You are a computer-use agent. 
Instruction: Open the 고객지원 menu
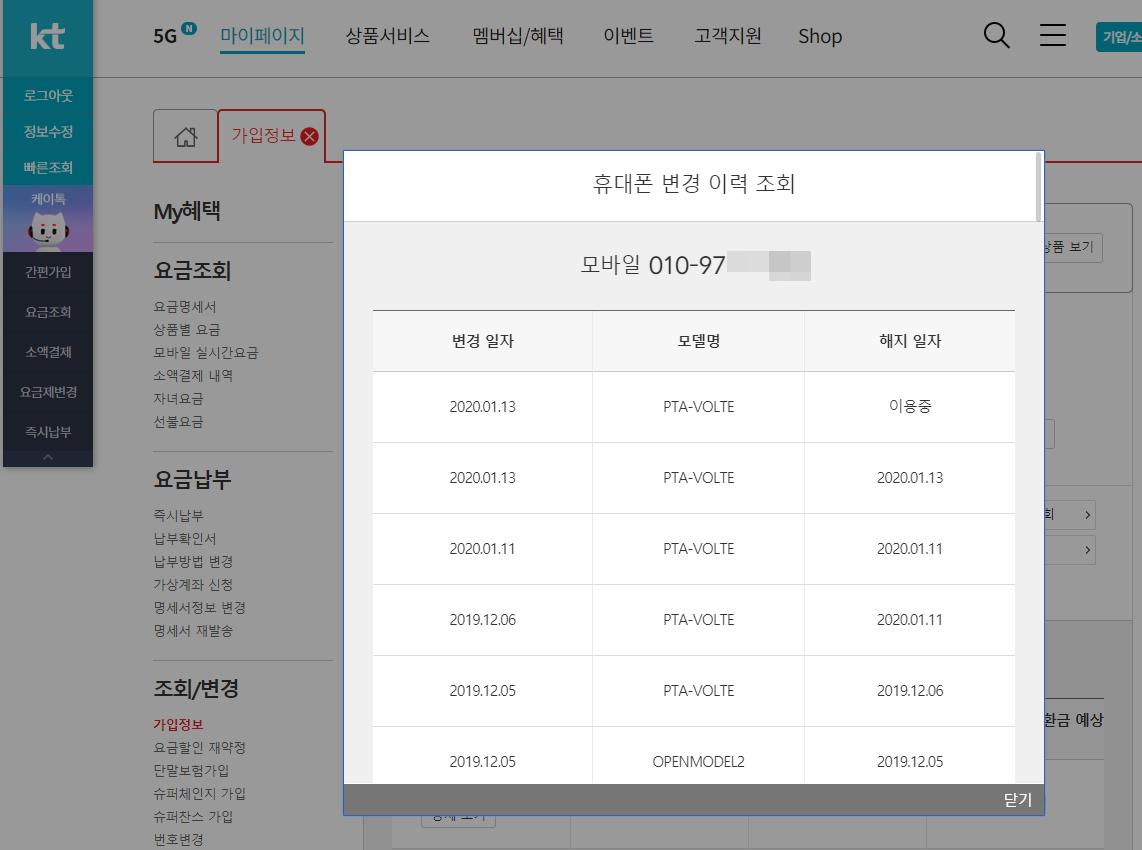coord(728,36)
